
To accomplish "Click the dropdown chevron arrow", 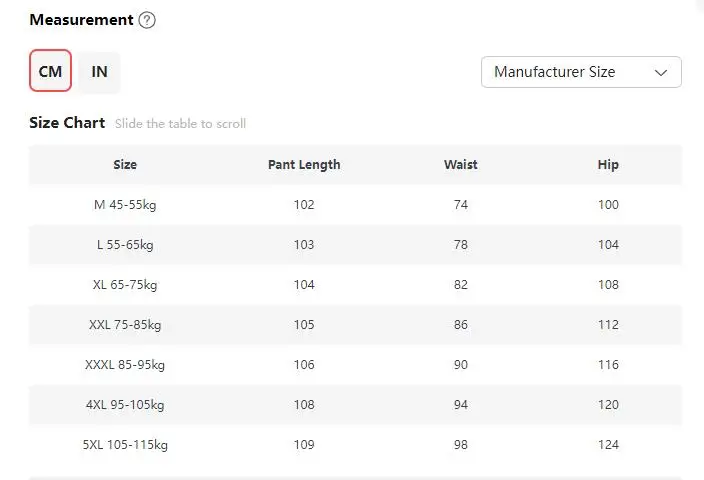I will pyautogui.click(x=660, y=73).
